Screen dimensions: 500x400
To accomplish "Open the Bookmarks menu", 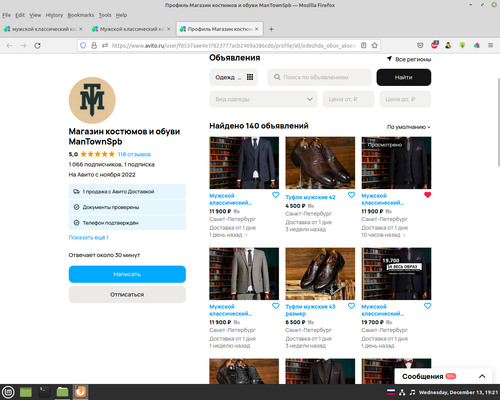I will coord(81,15).
